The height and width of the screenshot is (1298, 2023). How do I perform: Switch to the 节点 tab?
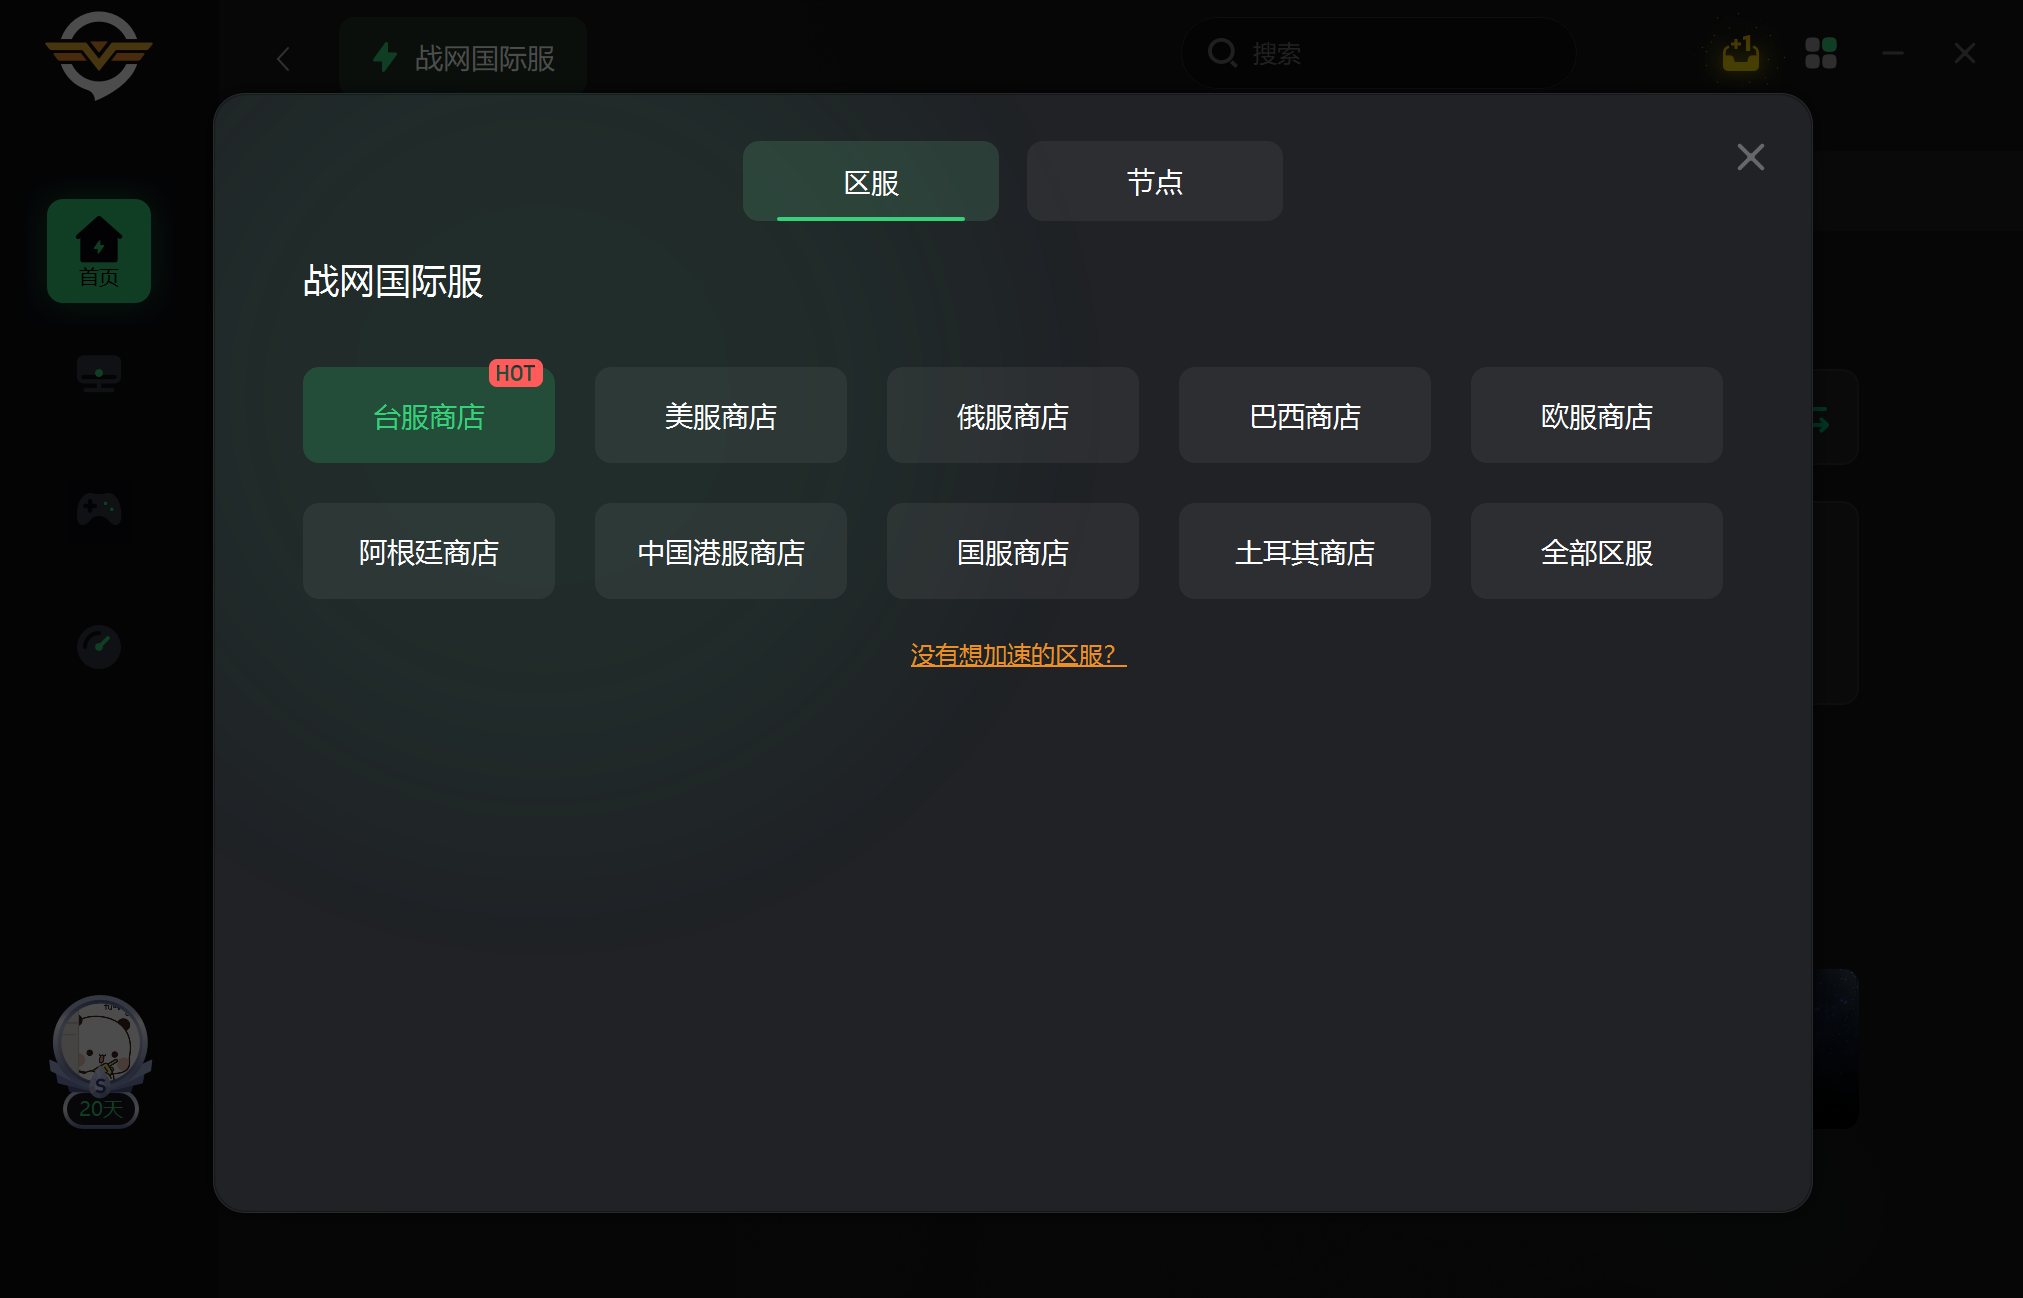click(x=1155, y=181)
